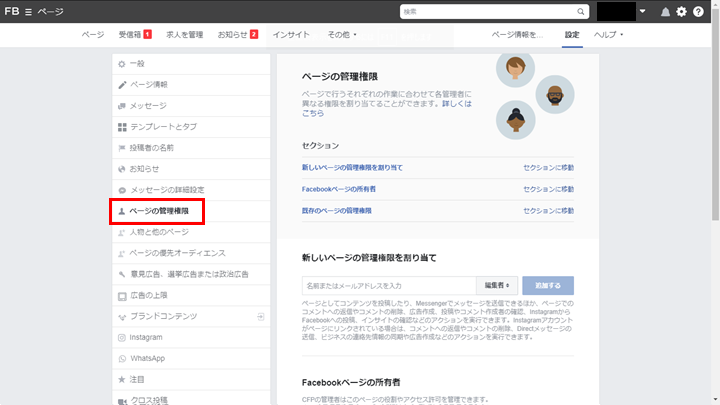This screenshot has height=405, width=720.
Task: Click the 一般 gear icon in sidebar
Action: click(x=122, y=64)
